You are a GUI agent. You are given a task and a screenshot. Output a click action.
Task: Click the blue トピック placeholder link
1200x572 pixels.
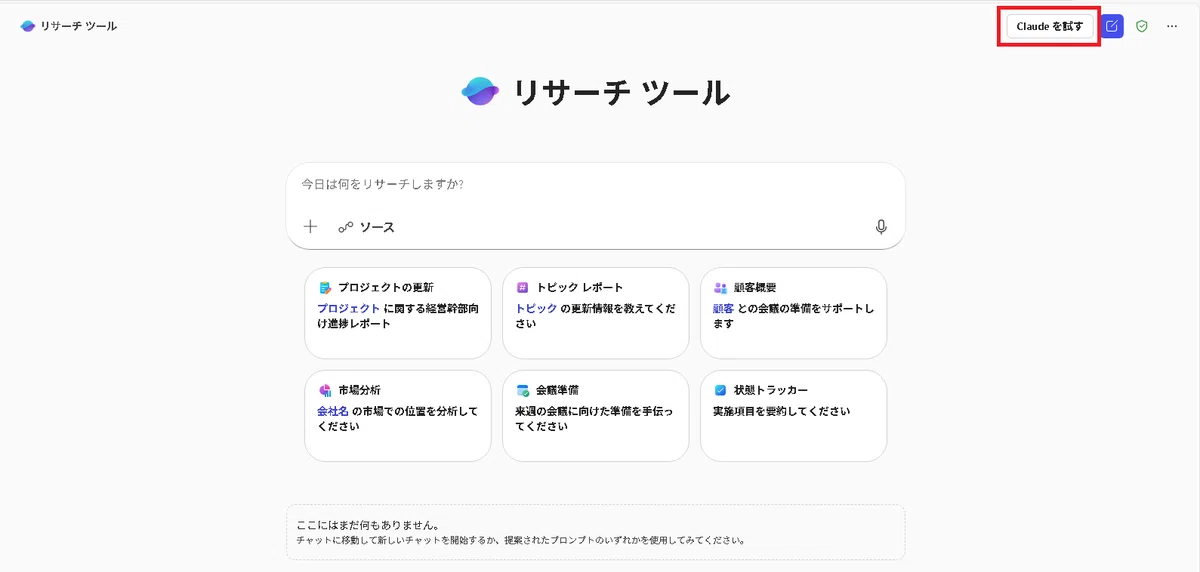pyautogui.click(x=536, y=309)
